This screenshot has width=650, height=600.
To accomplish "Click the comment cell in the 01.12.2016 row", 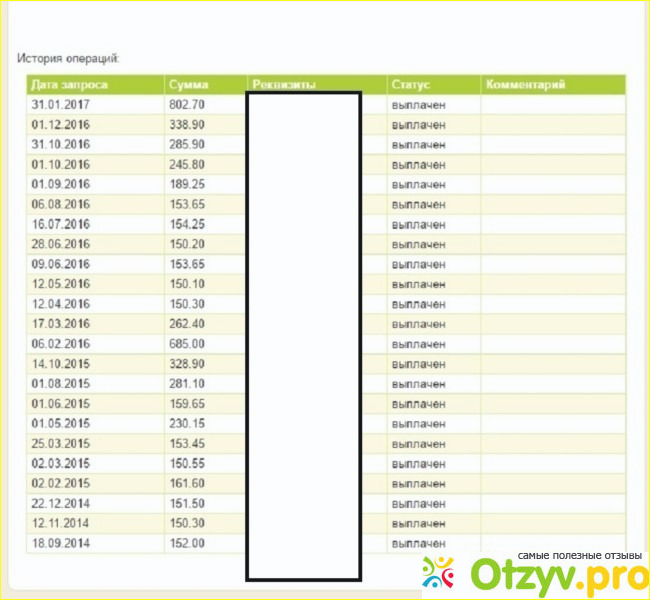I will click(x=552, y=124).
